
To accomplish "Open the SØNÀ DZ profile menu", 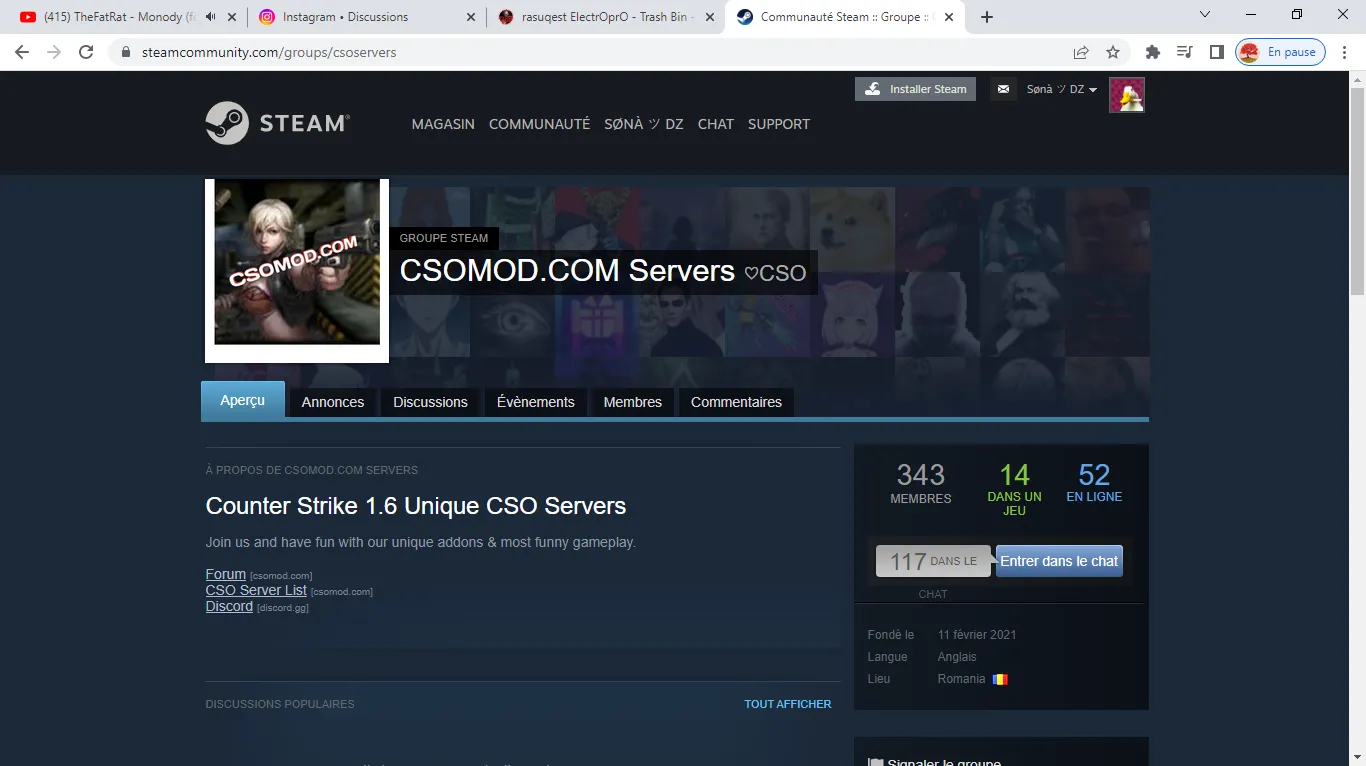I will tap(644, 124).
